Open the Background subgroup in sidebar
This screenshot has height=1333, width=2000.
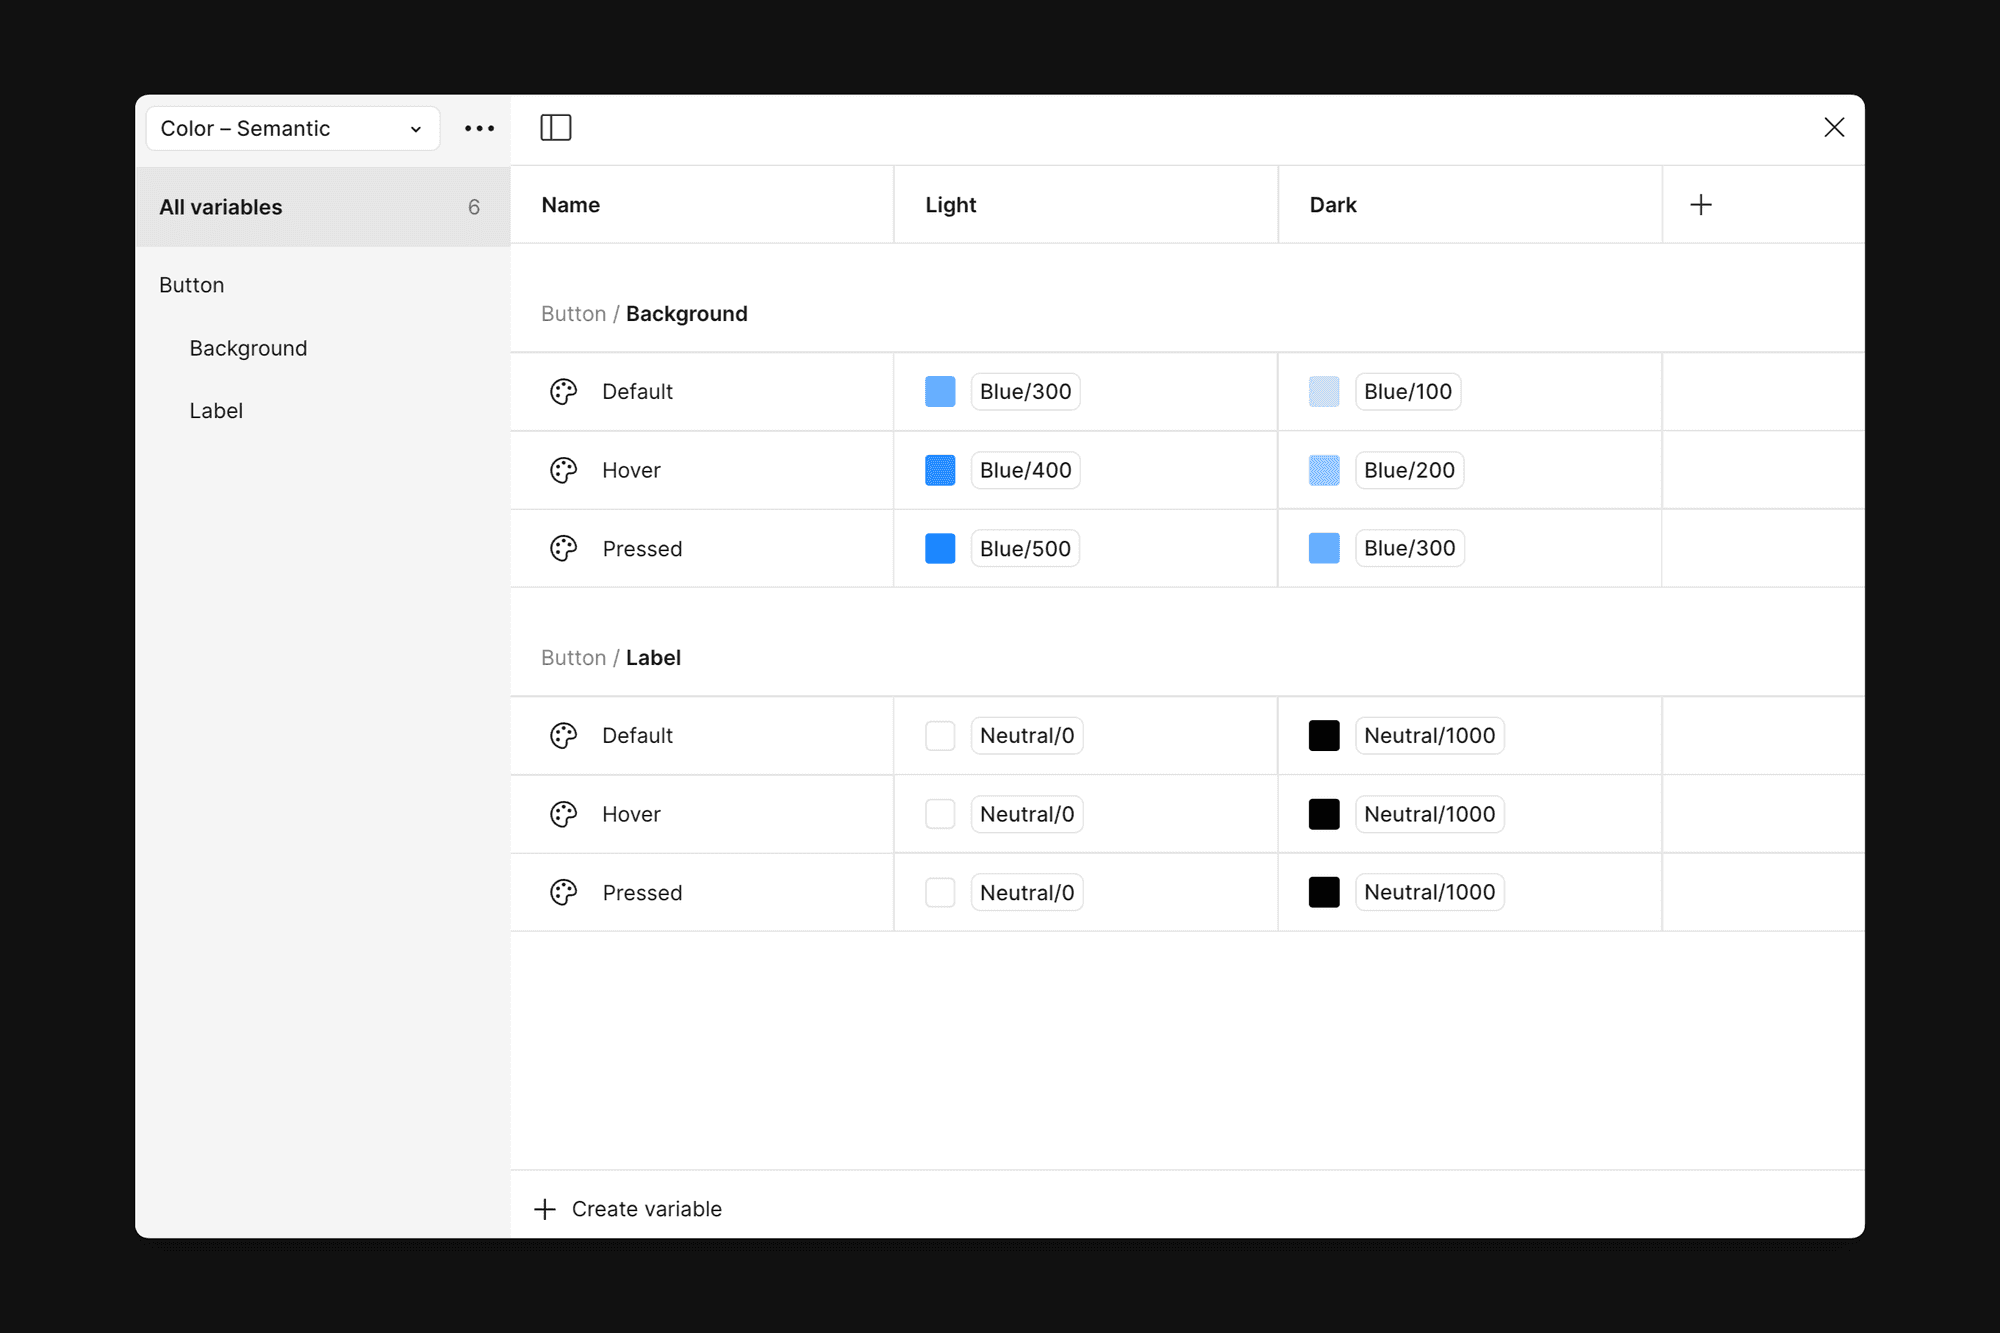click(248, 348)
